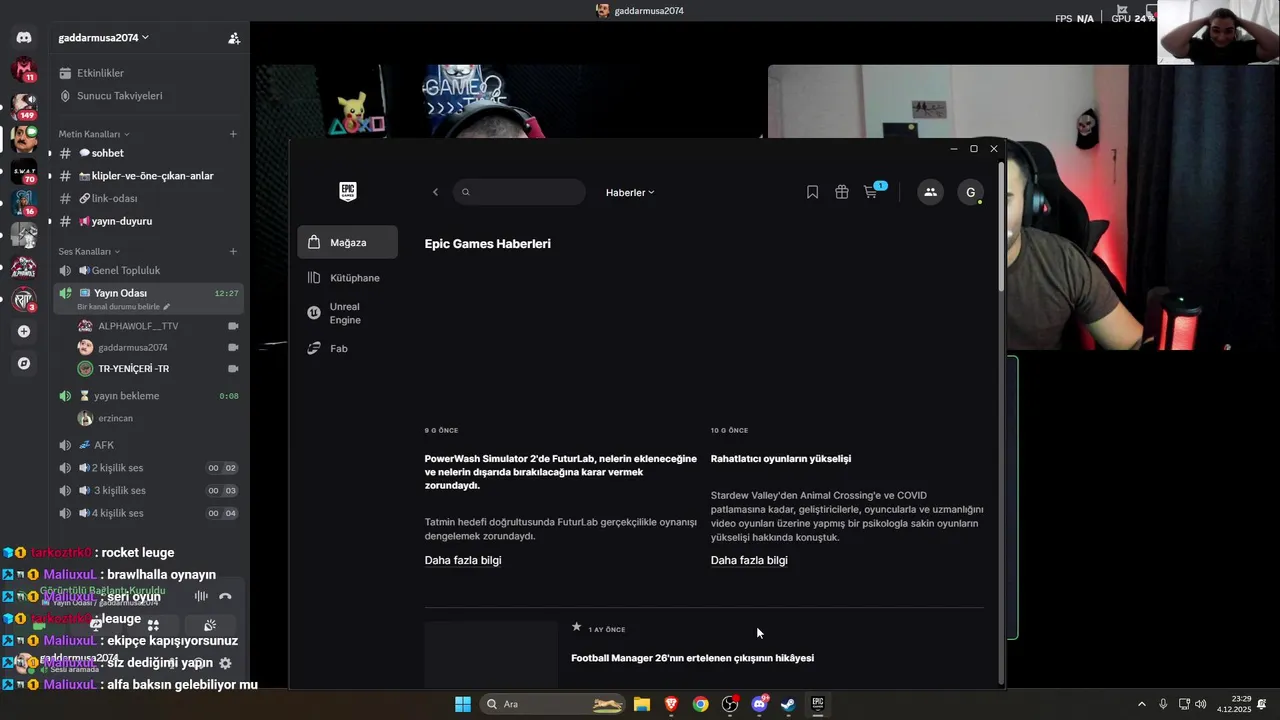Join 4 kişilik ses channel
This screenshot has width=1280, height=720.
click(x=150, y=513)
